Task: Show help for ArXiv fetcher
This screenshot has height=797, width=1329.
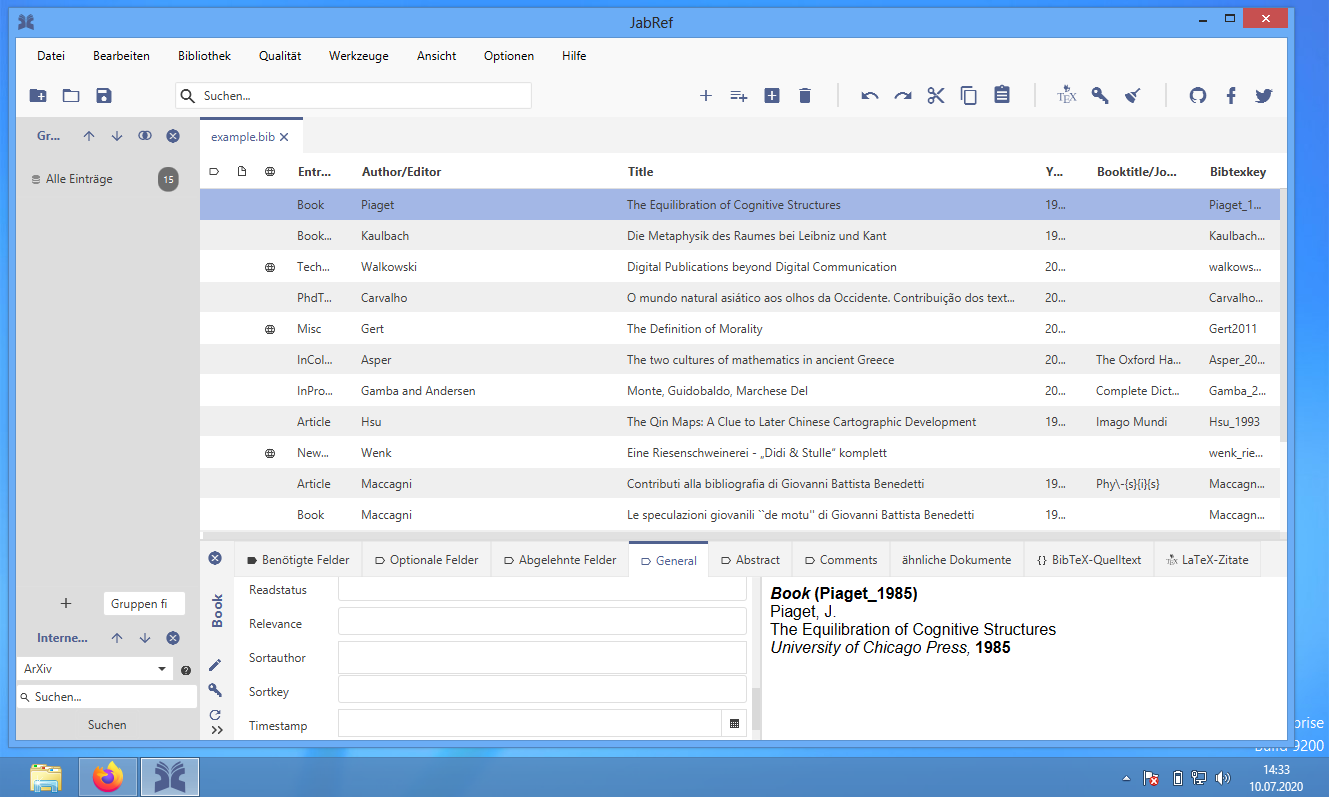Action: point(186,670)
